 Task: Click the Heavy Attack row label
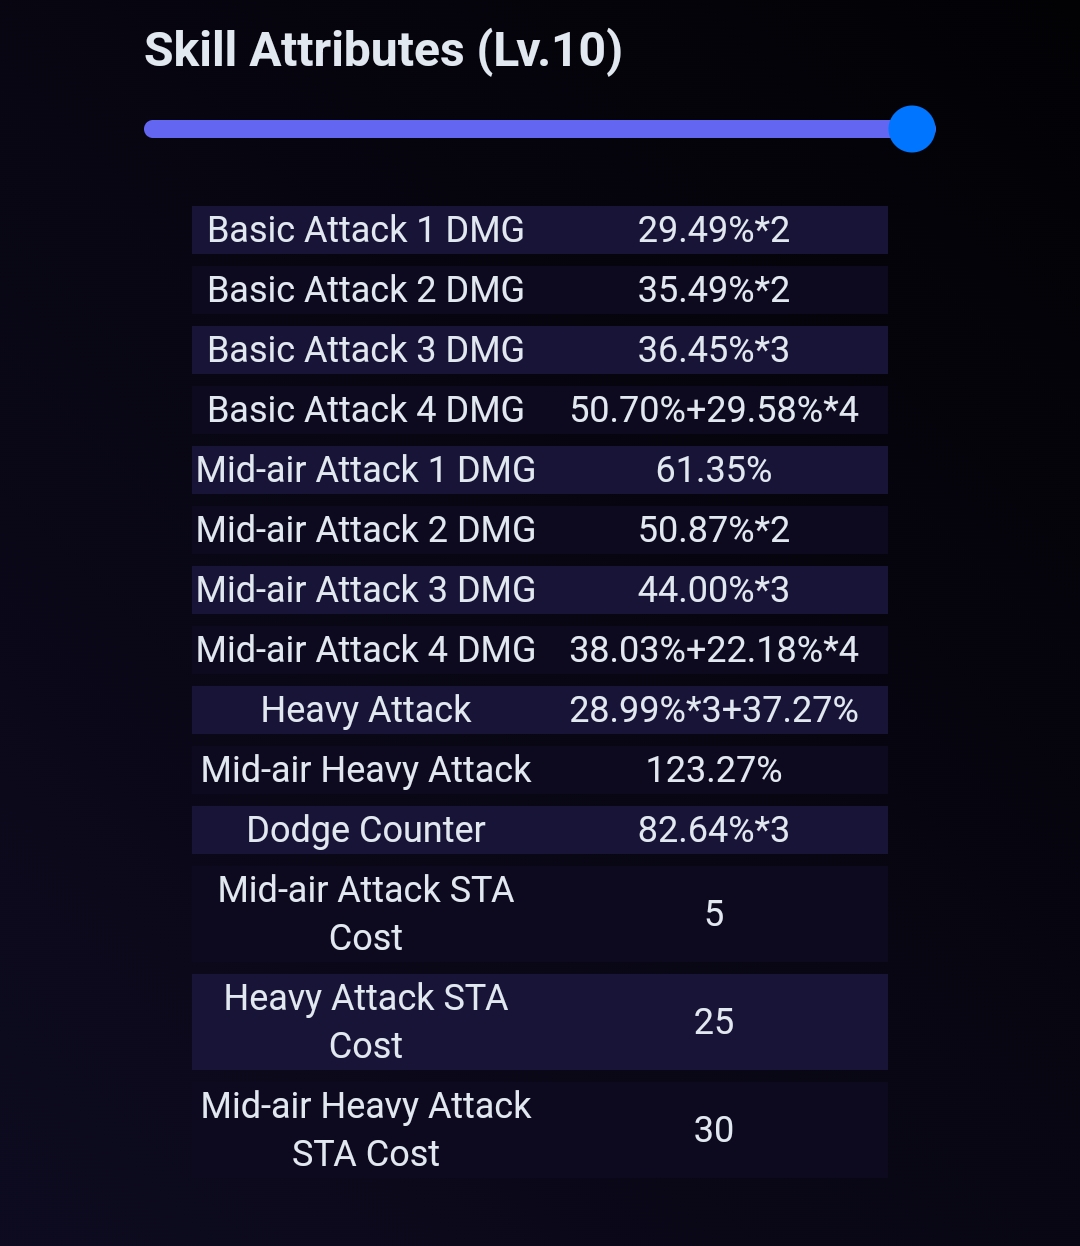pos(366,710)
